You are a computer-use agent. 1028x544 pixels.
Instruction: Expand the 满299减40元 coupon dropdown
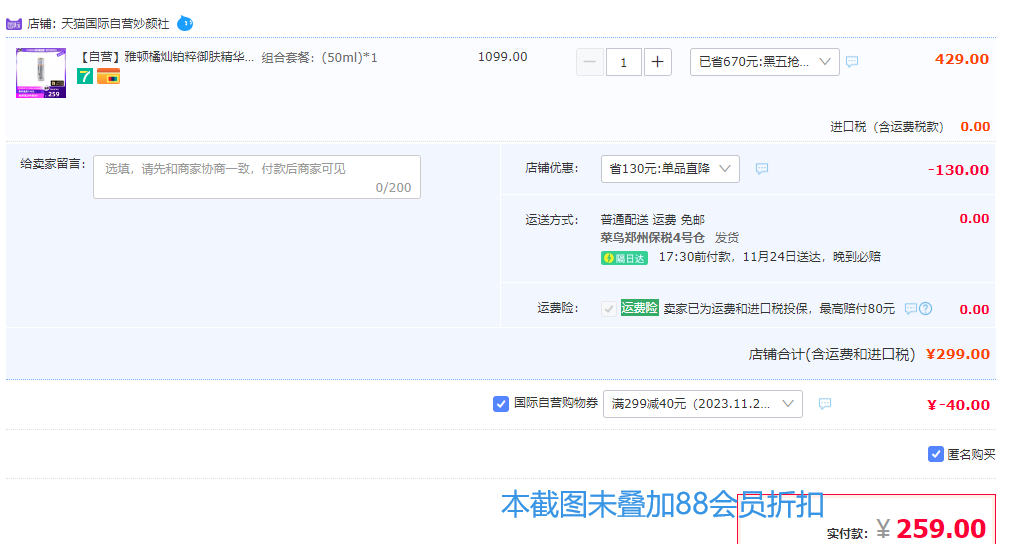(703, 404)
